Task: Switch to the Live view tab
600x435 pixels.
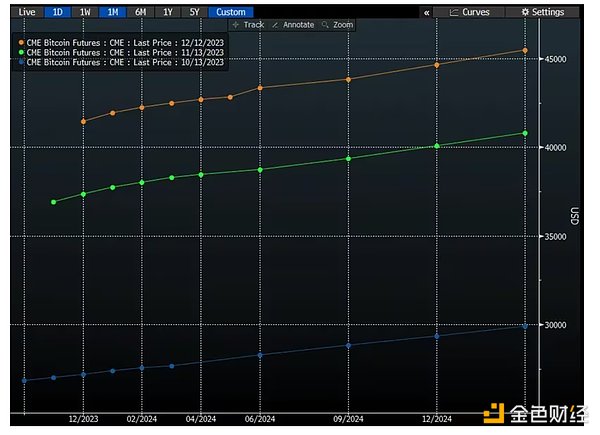Action: click(x=27, y=12)
